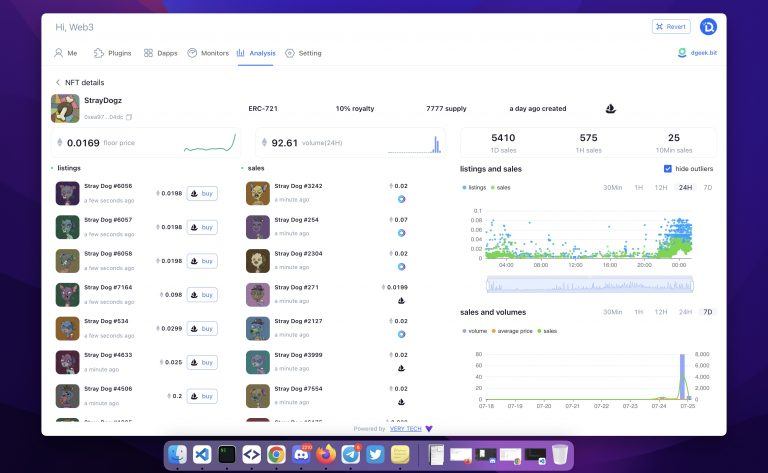Screen dimensions: 768x473
Task: Open Stickies notes from the dock
Action: pos(400,455)
